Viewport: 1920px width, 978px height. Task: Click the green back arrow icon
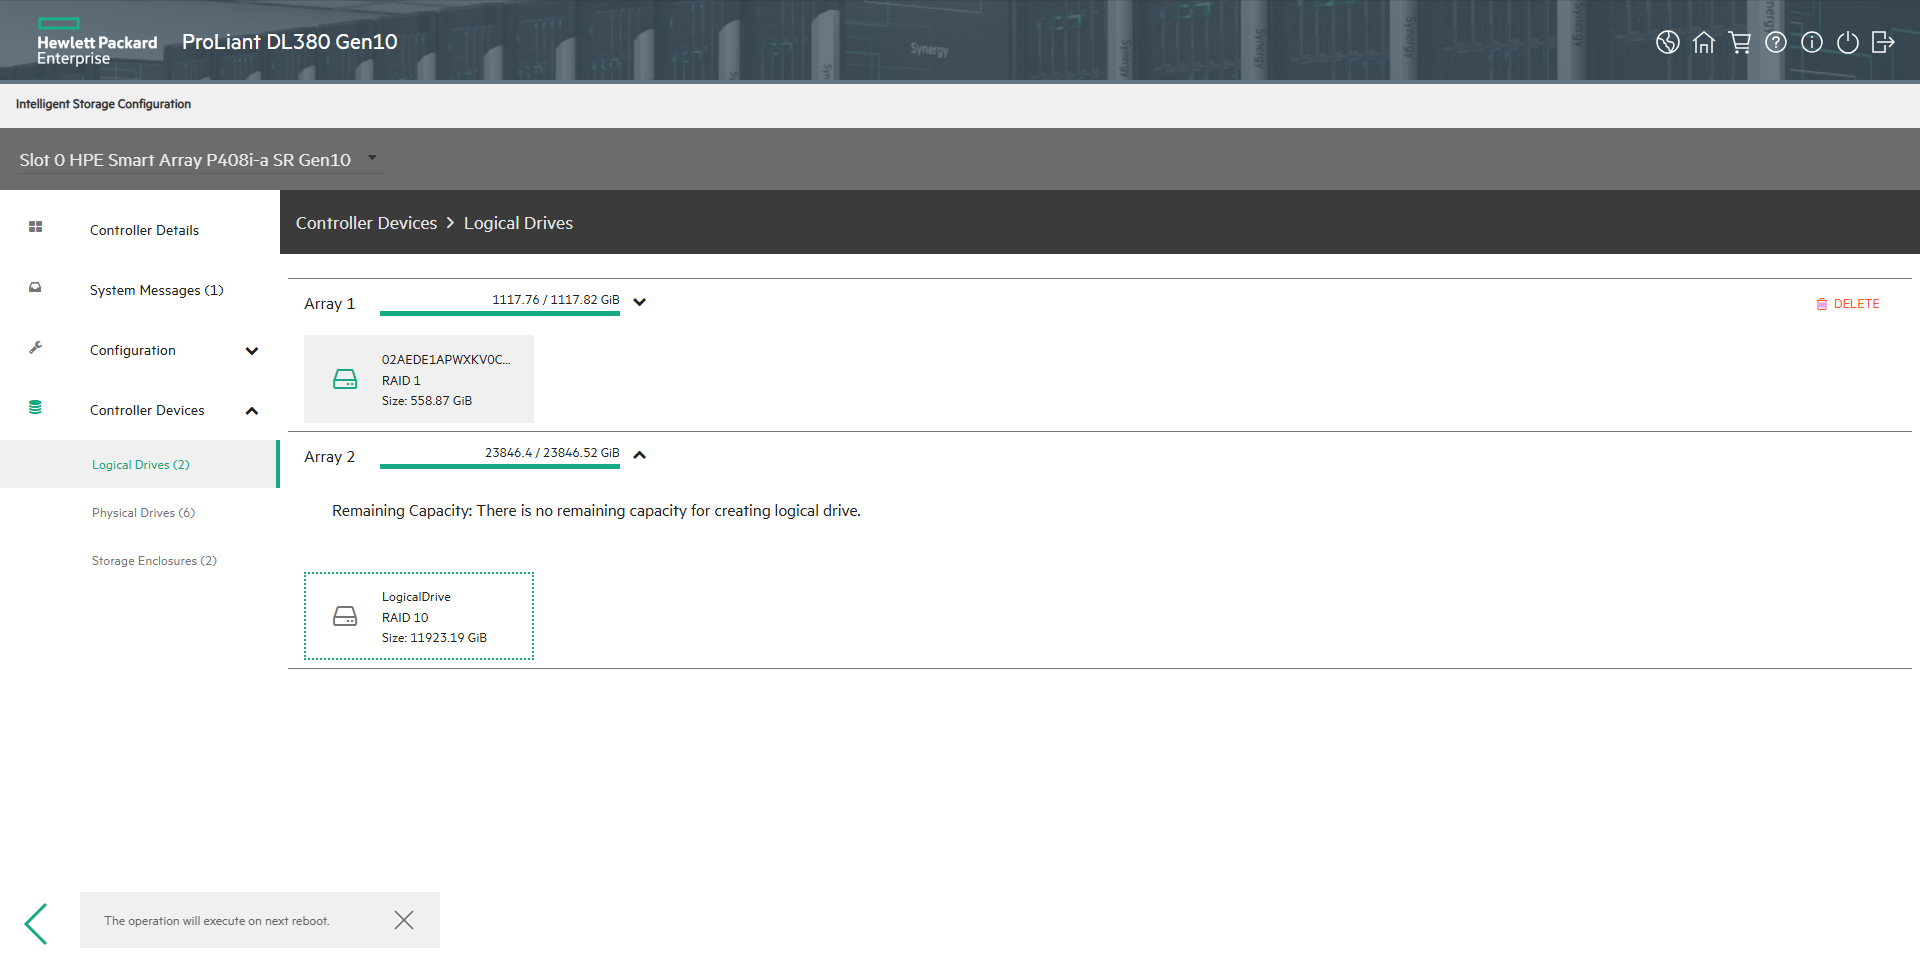click(x=37, y=923)
